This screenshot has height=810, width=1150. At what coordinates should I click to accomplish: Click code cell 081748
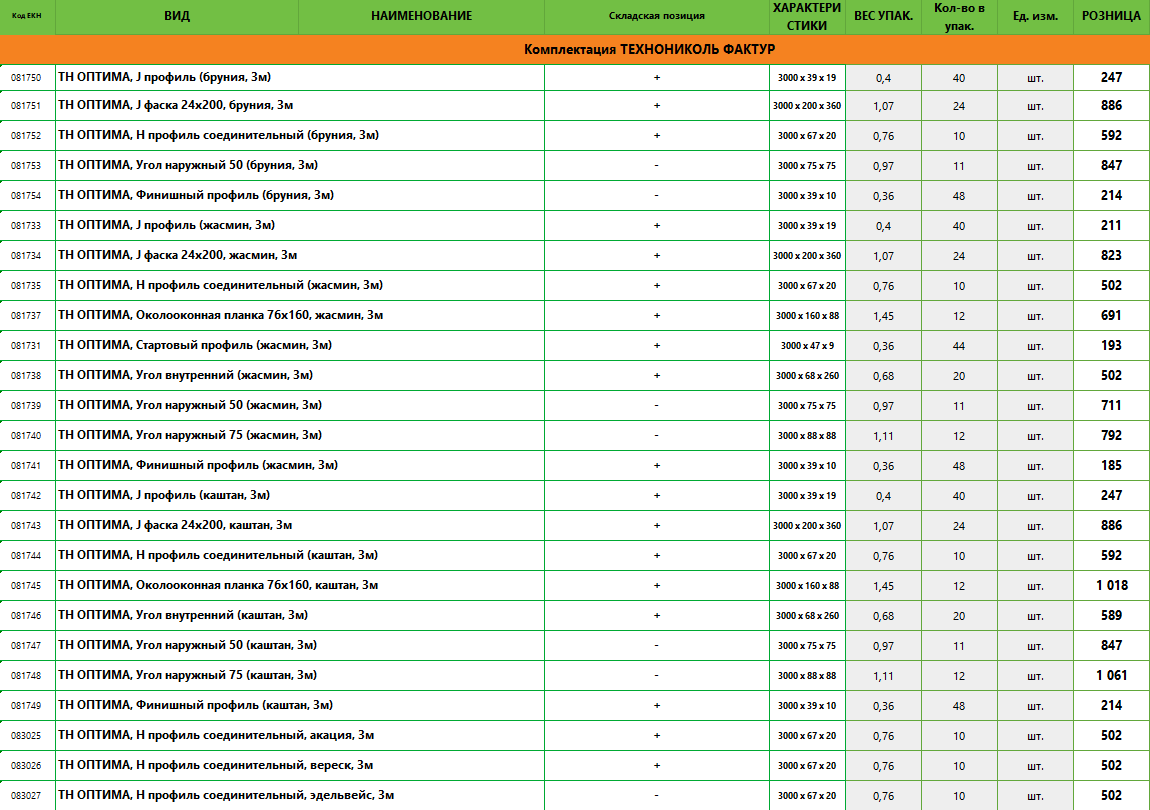click(x=26, y=676)
